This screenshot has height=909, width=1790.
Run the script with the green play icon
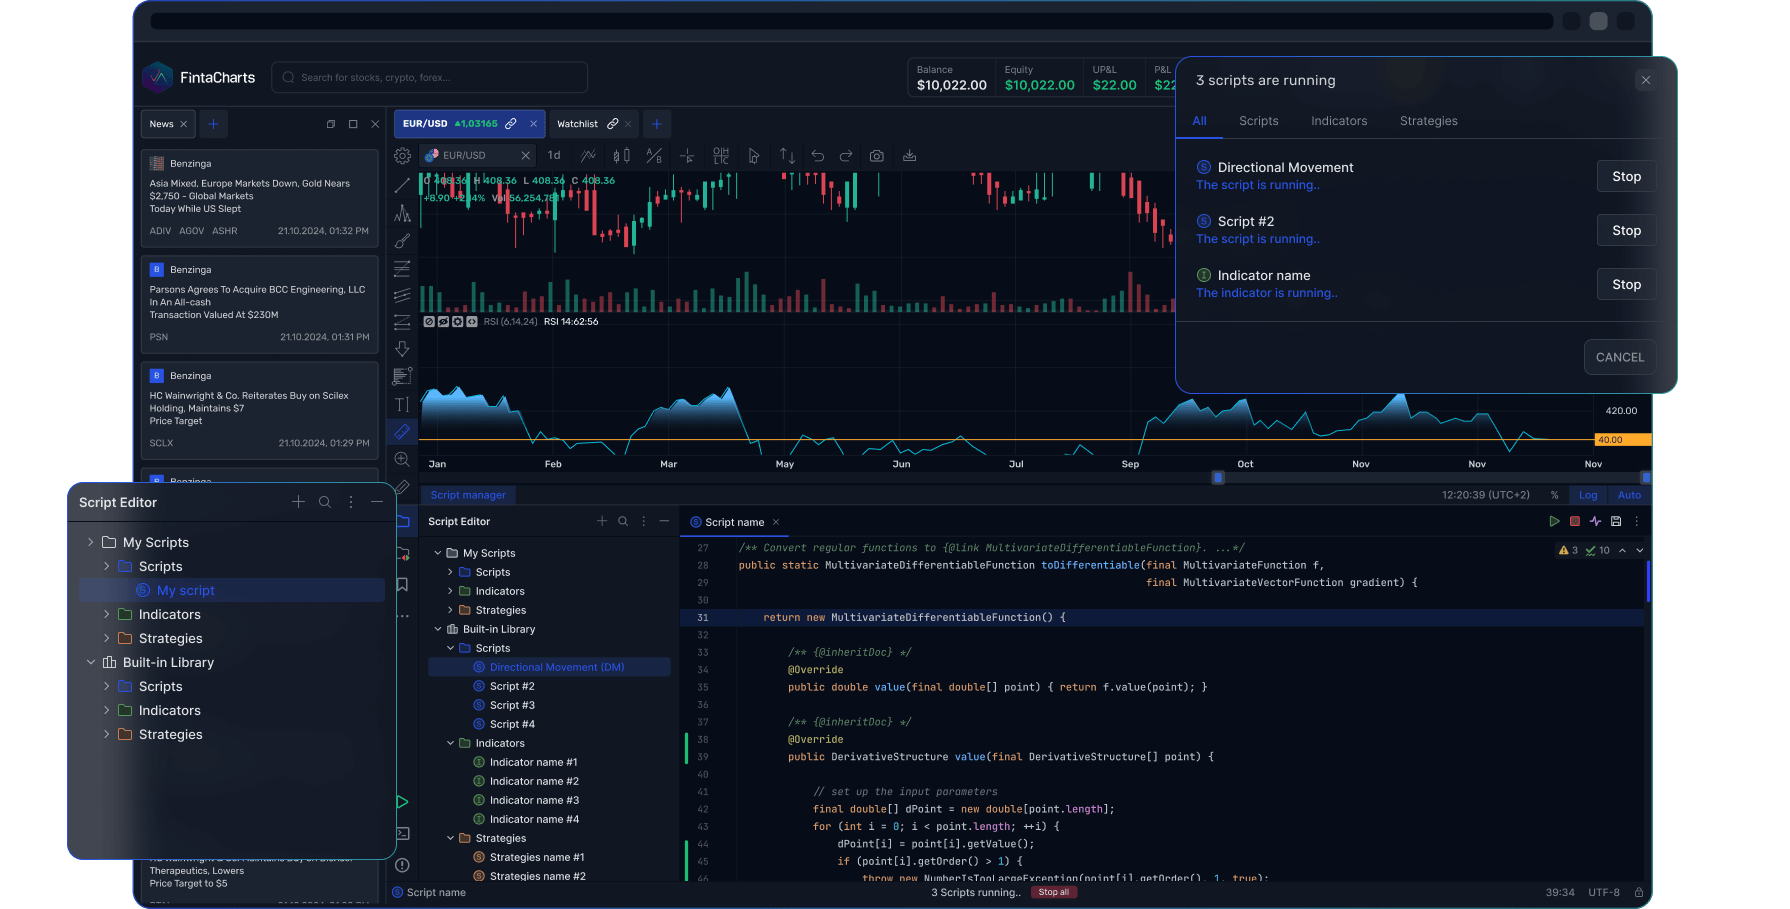click(x=1555, y=521)
